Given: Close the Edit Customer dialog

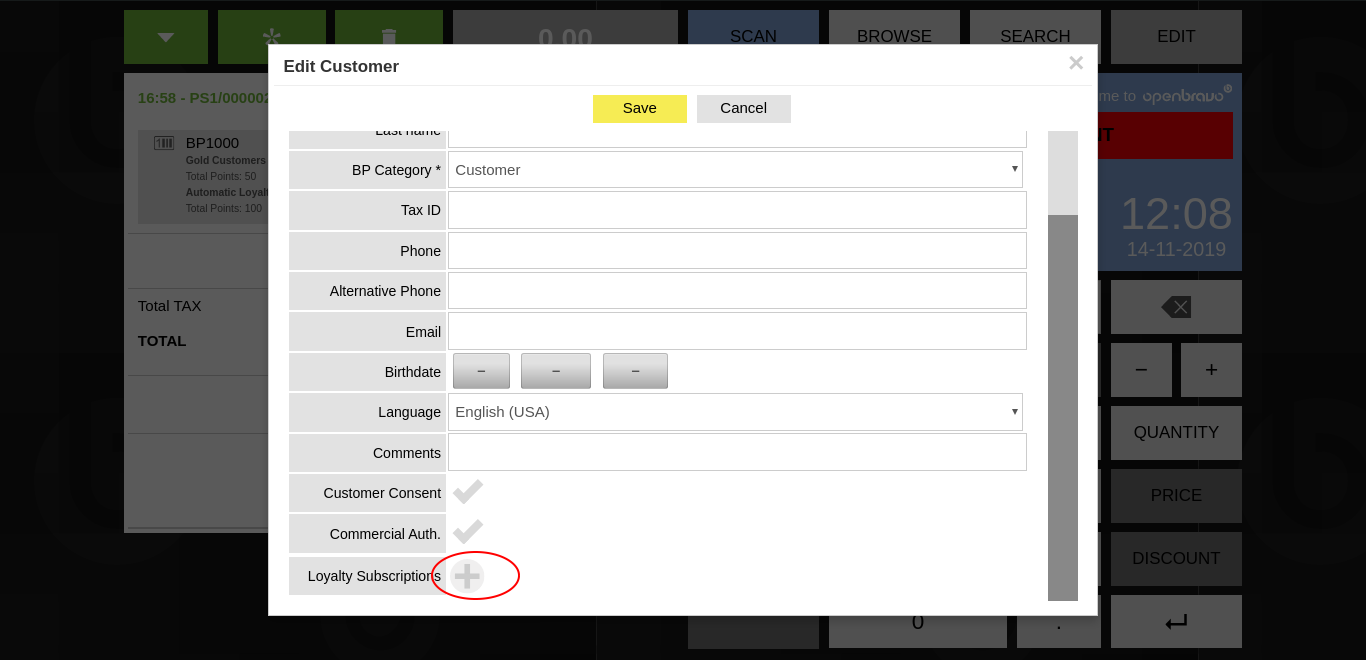Looking at the screenshot, I should click(1076, 63).
